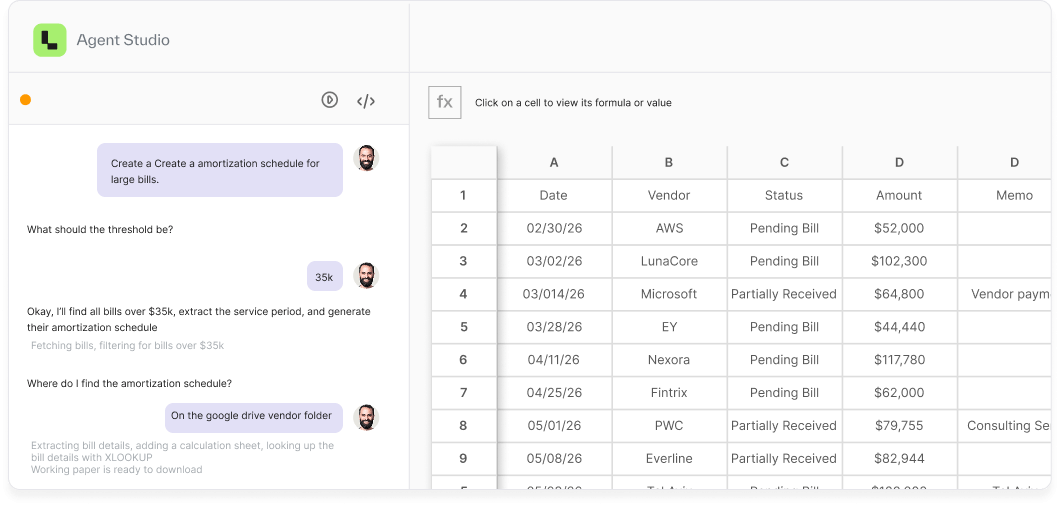Select row 9 header
This screenshot has width=1060, height=506.
(464, 458)
